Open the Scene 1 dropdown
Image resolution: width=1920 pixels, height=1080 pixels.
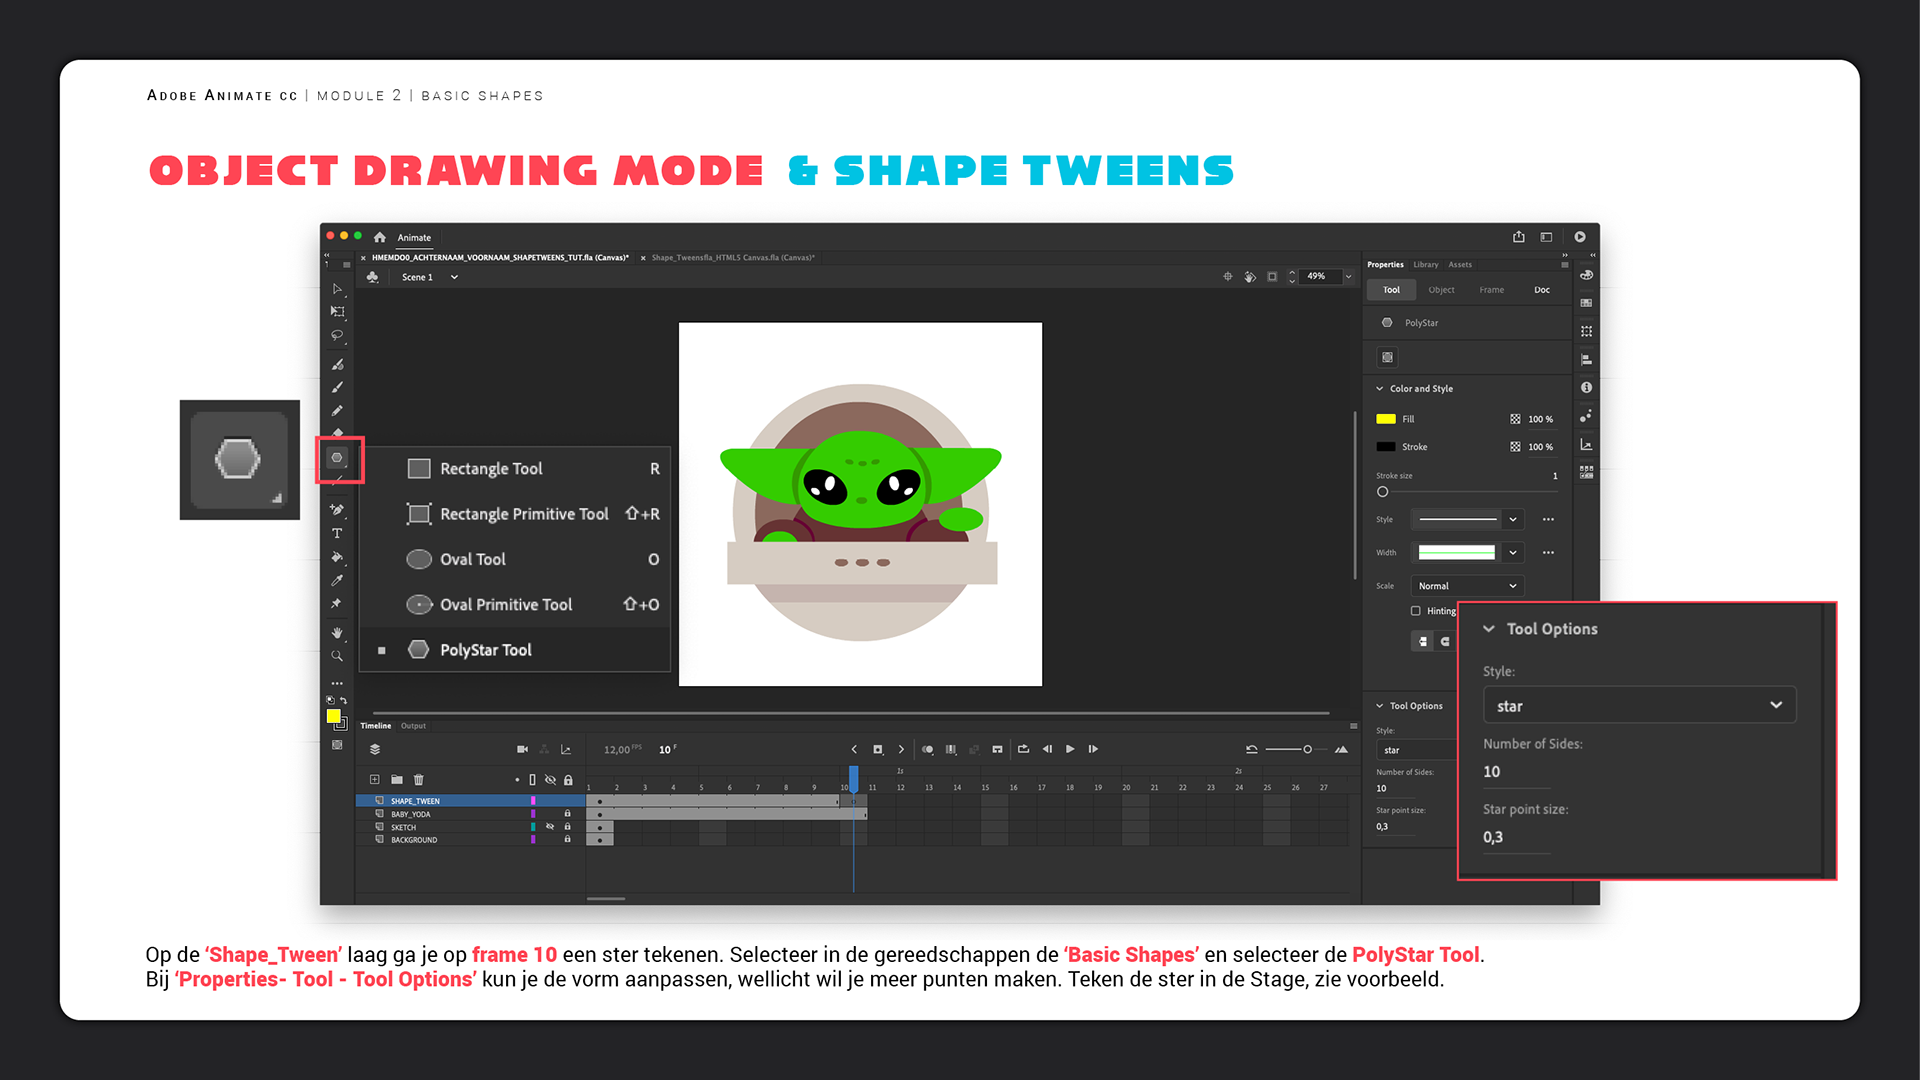pos(454,277)
